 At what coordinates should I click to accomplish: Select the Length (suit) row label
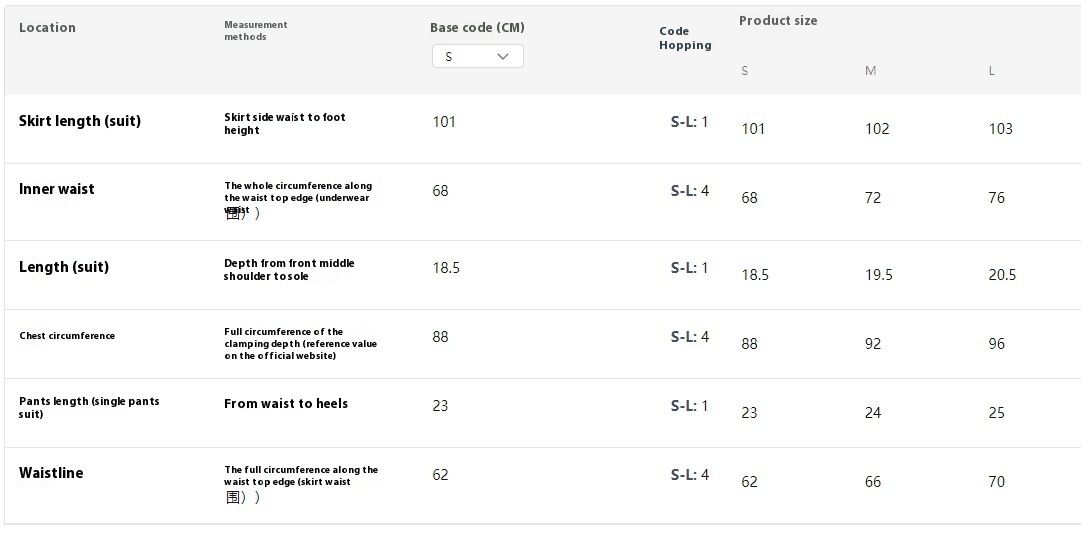point(63,268)
